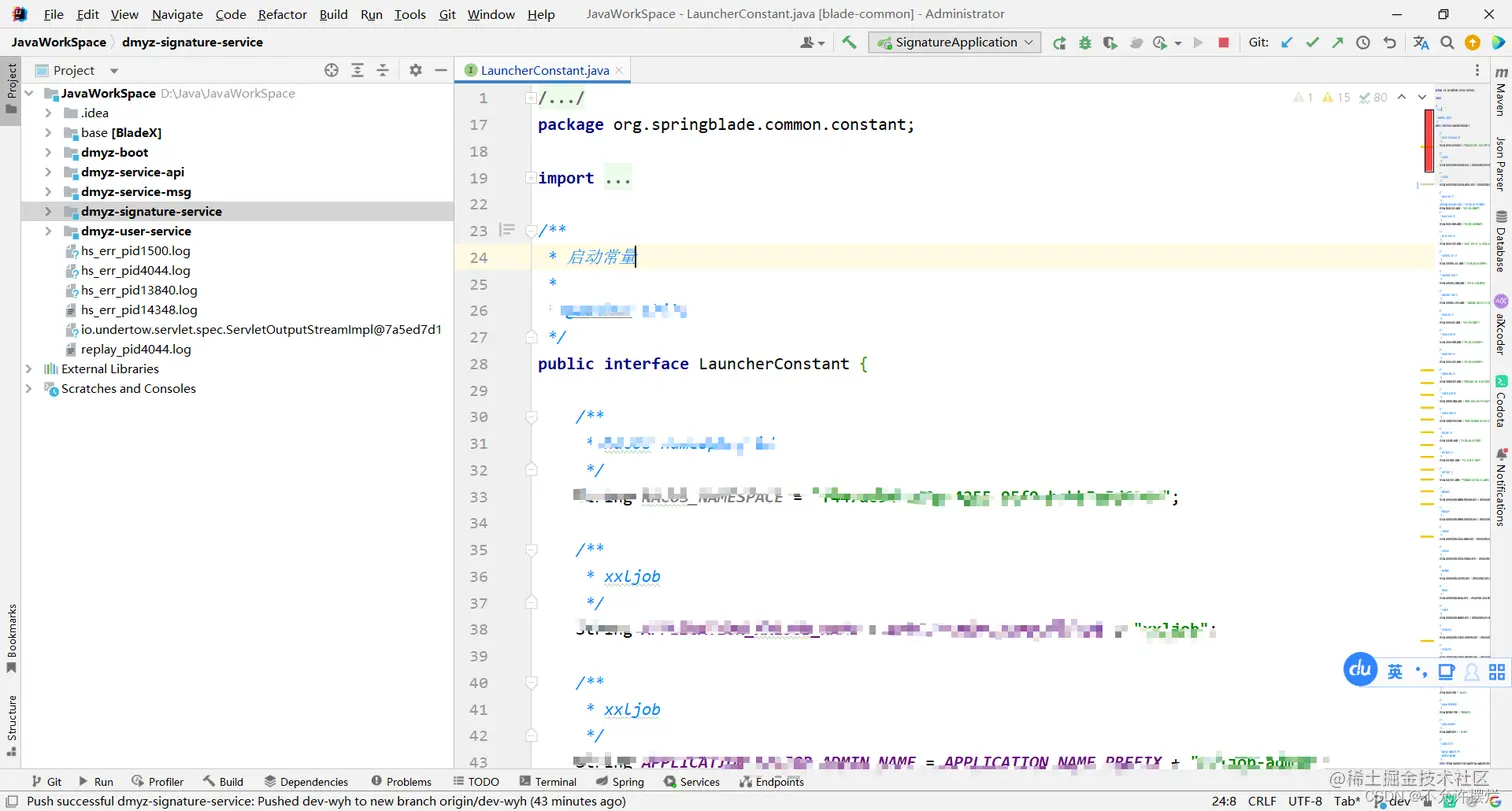This screenshot has width=1512, height=811.
Task: Open the Refactor menu
Action: pyautogui.click(x=282, y=14)
